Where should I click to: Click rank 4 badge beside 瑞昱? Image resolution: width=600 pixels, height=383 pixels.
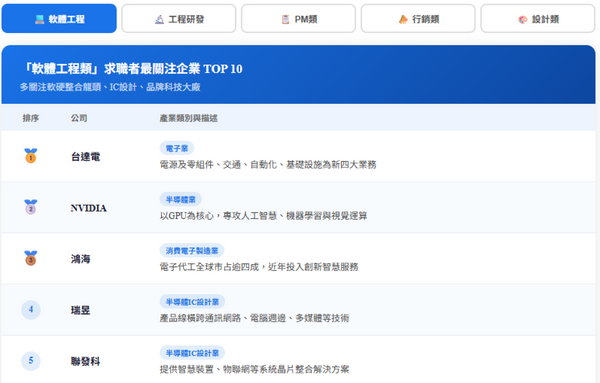(x=31, y=309)
